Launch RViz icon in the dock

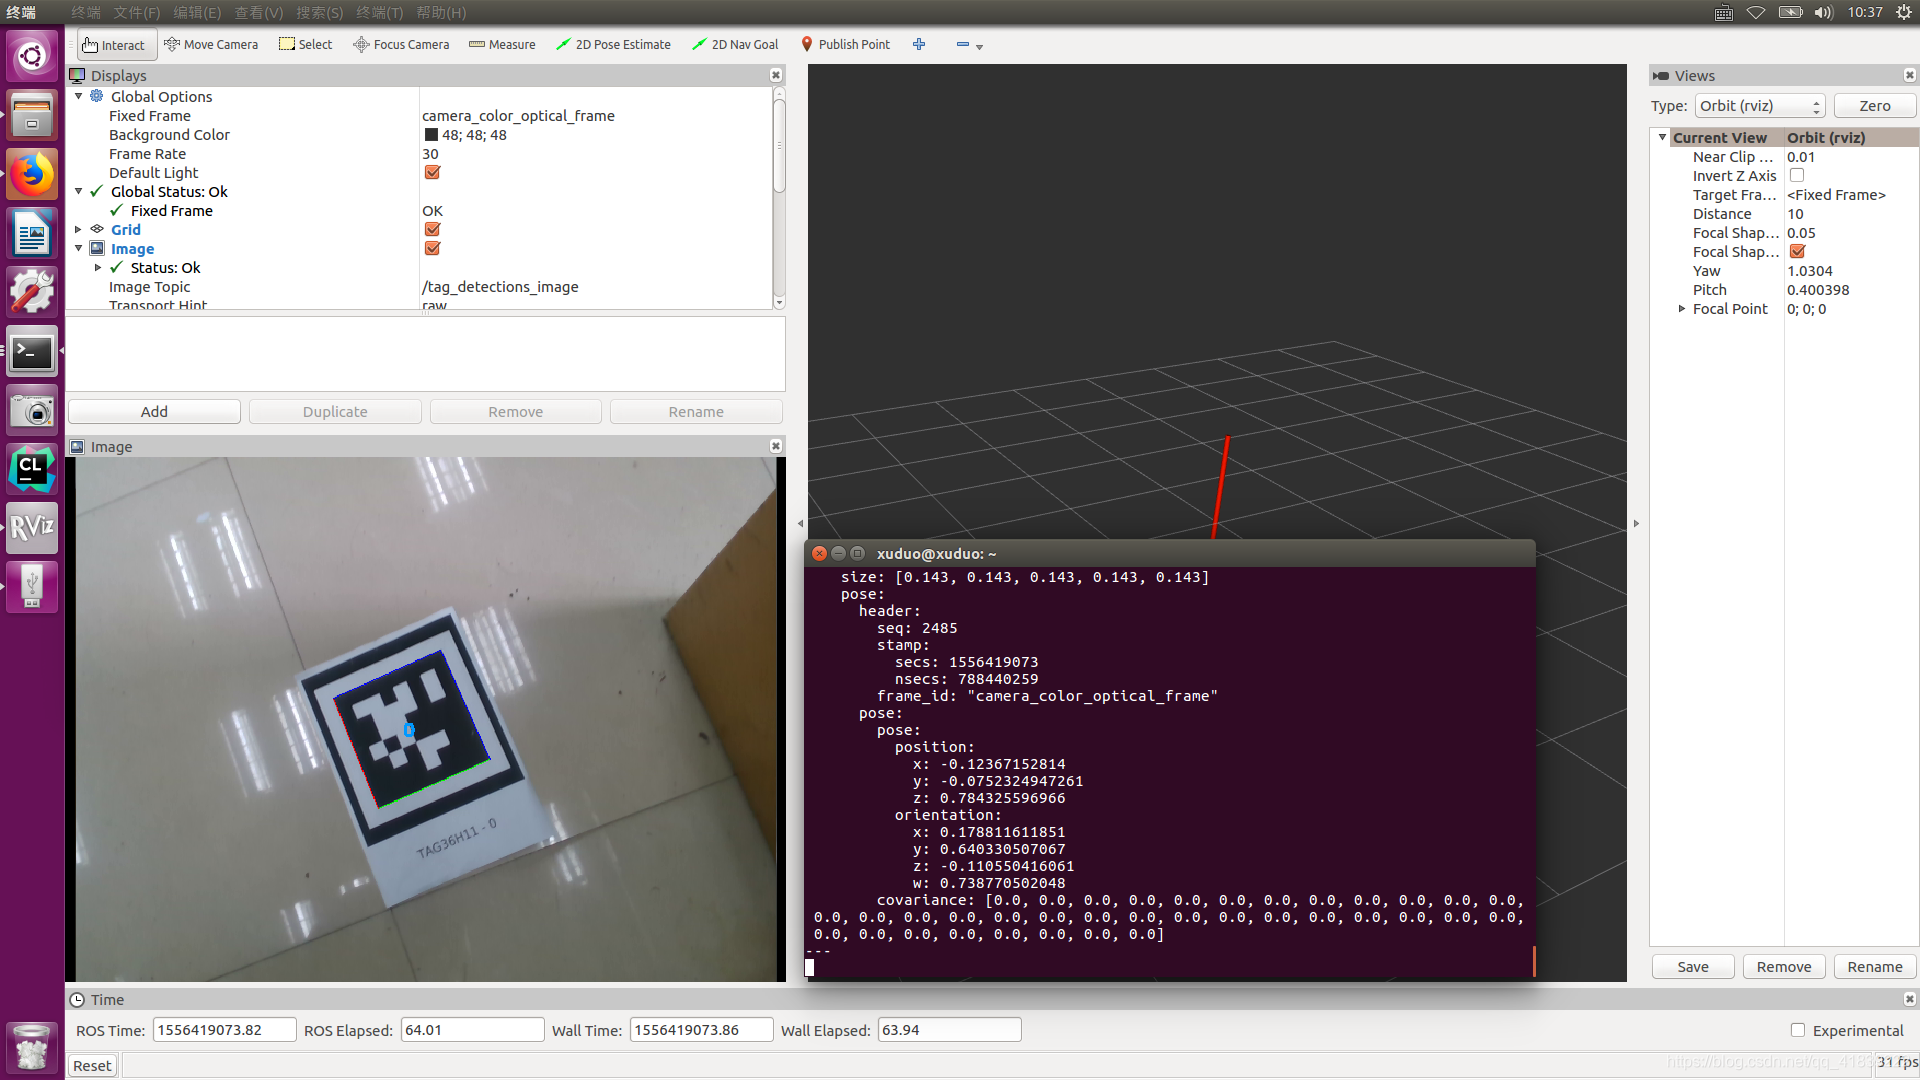click(32, 527)
